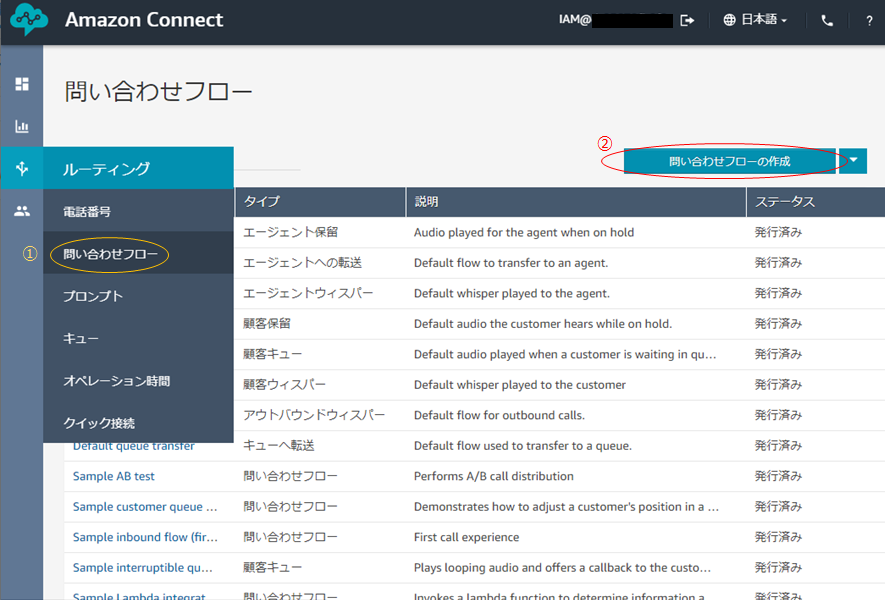Click the Amazon Connect cloud logo
The image size is (885, 600).
coord(29,19)
